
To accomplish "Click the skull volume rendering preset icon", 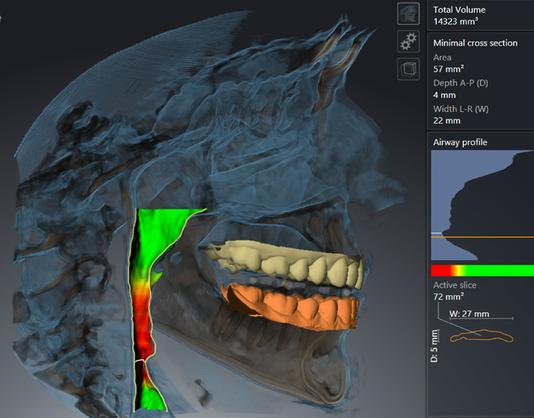I will point(408,14).
